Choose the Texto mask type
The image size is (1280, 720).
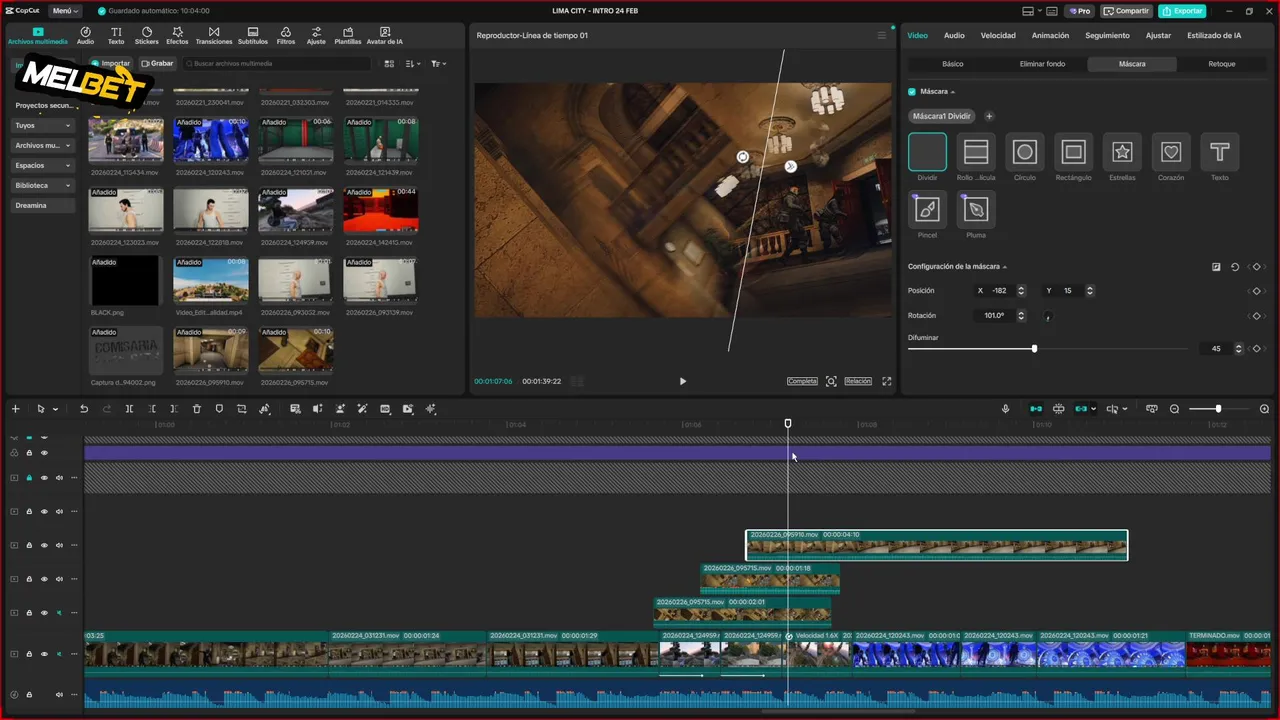1220,152
